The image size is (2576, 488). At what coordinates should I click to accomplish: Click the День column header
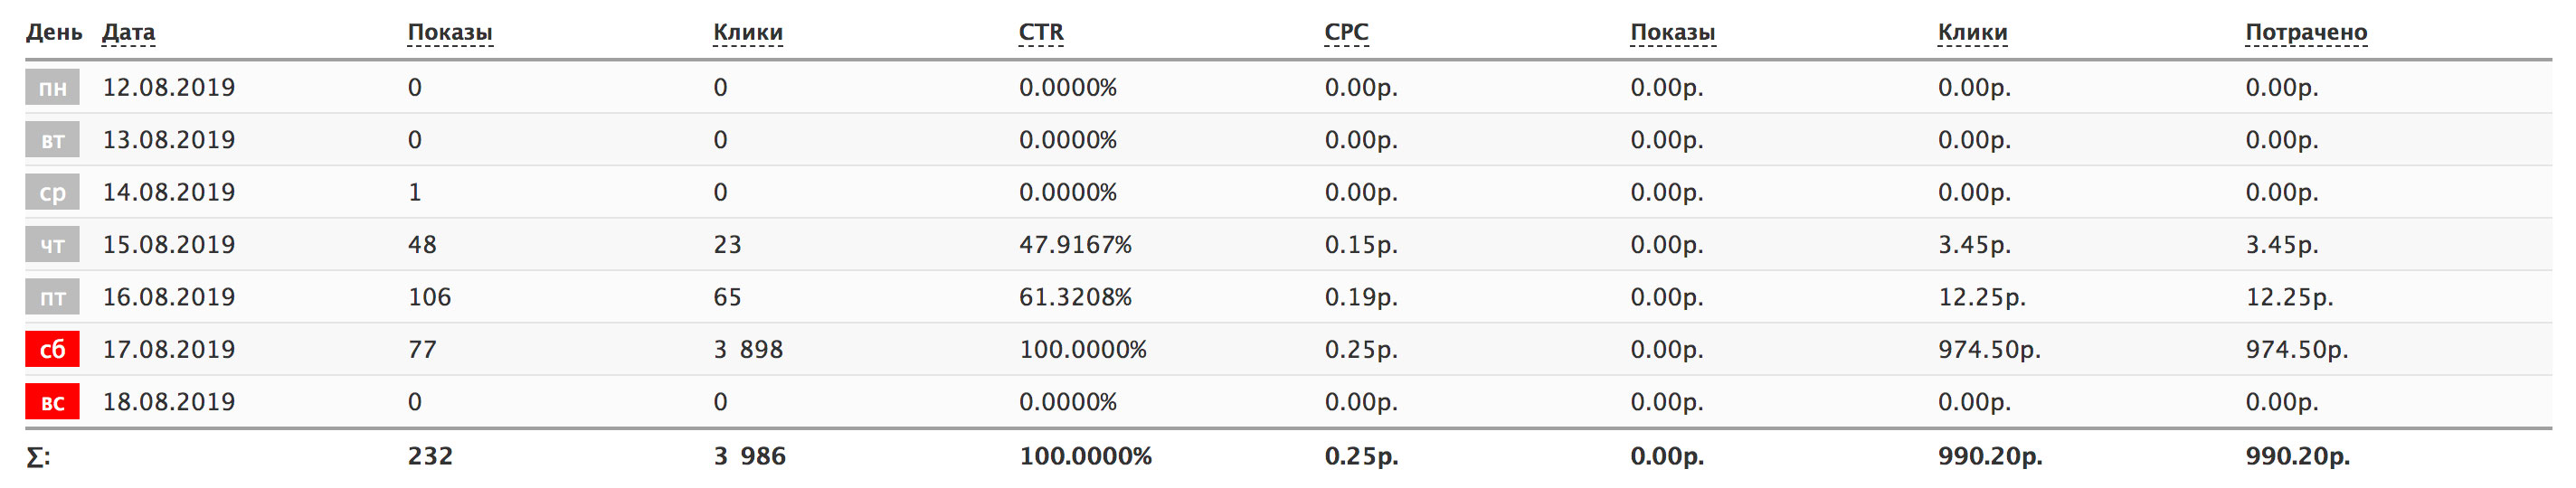(x=54, y=33)
